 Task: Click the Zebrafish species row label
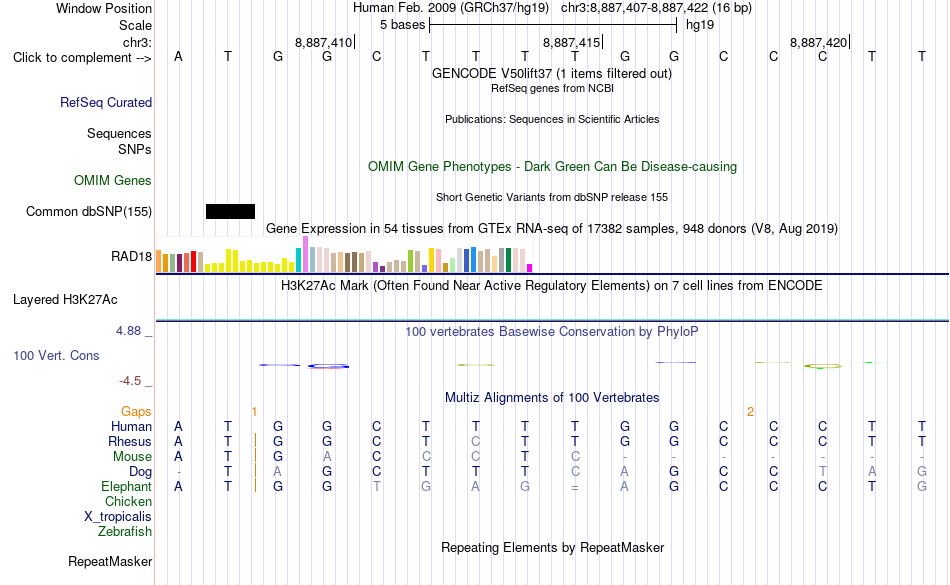[125, 531]
